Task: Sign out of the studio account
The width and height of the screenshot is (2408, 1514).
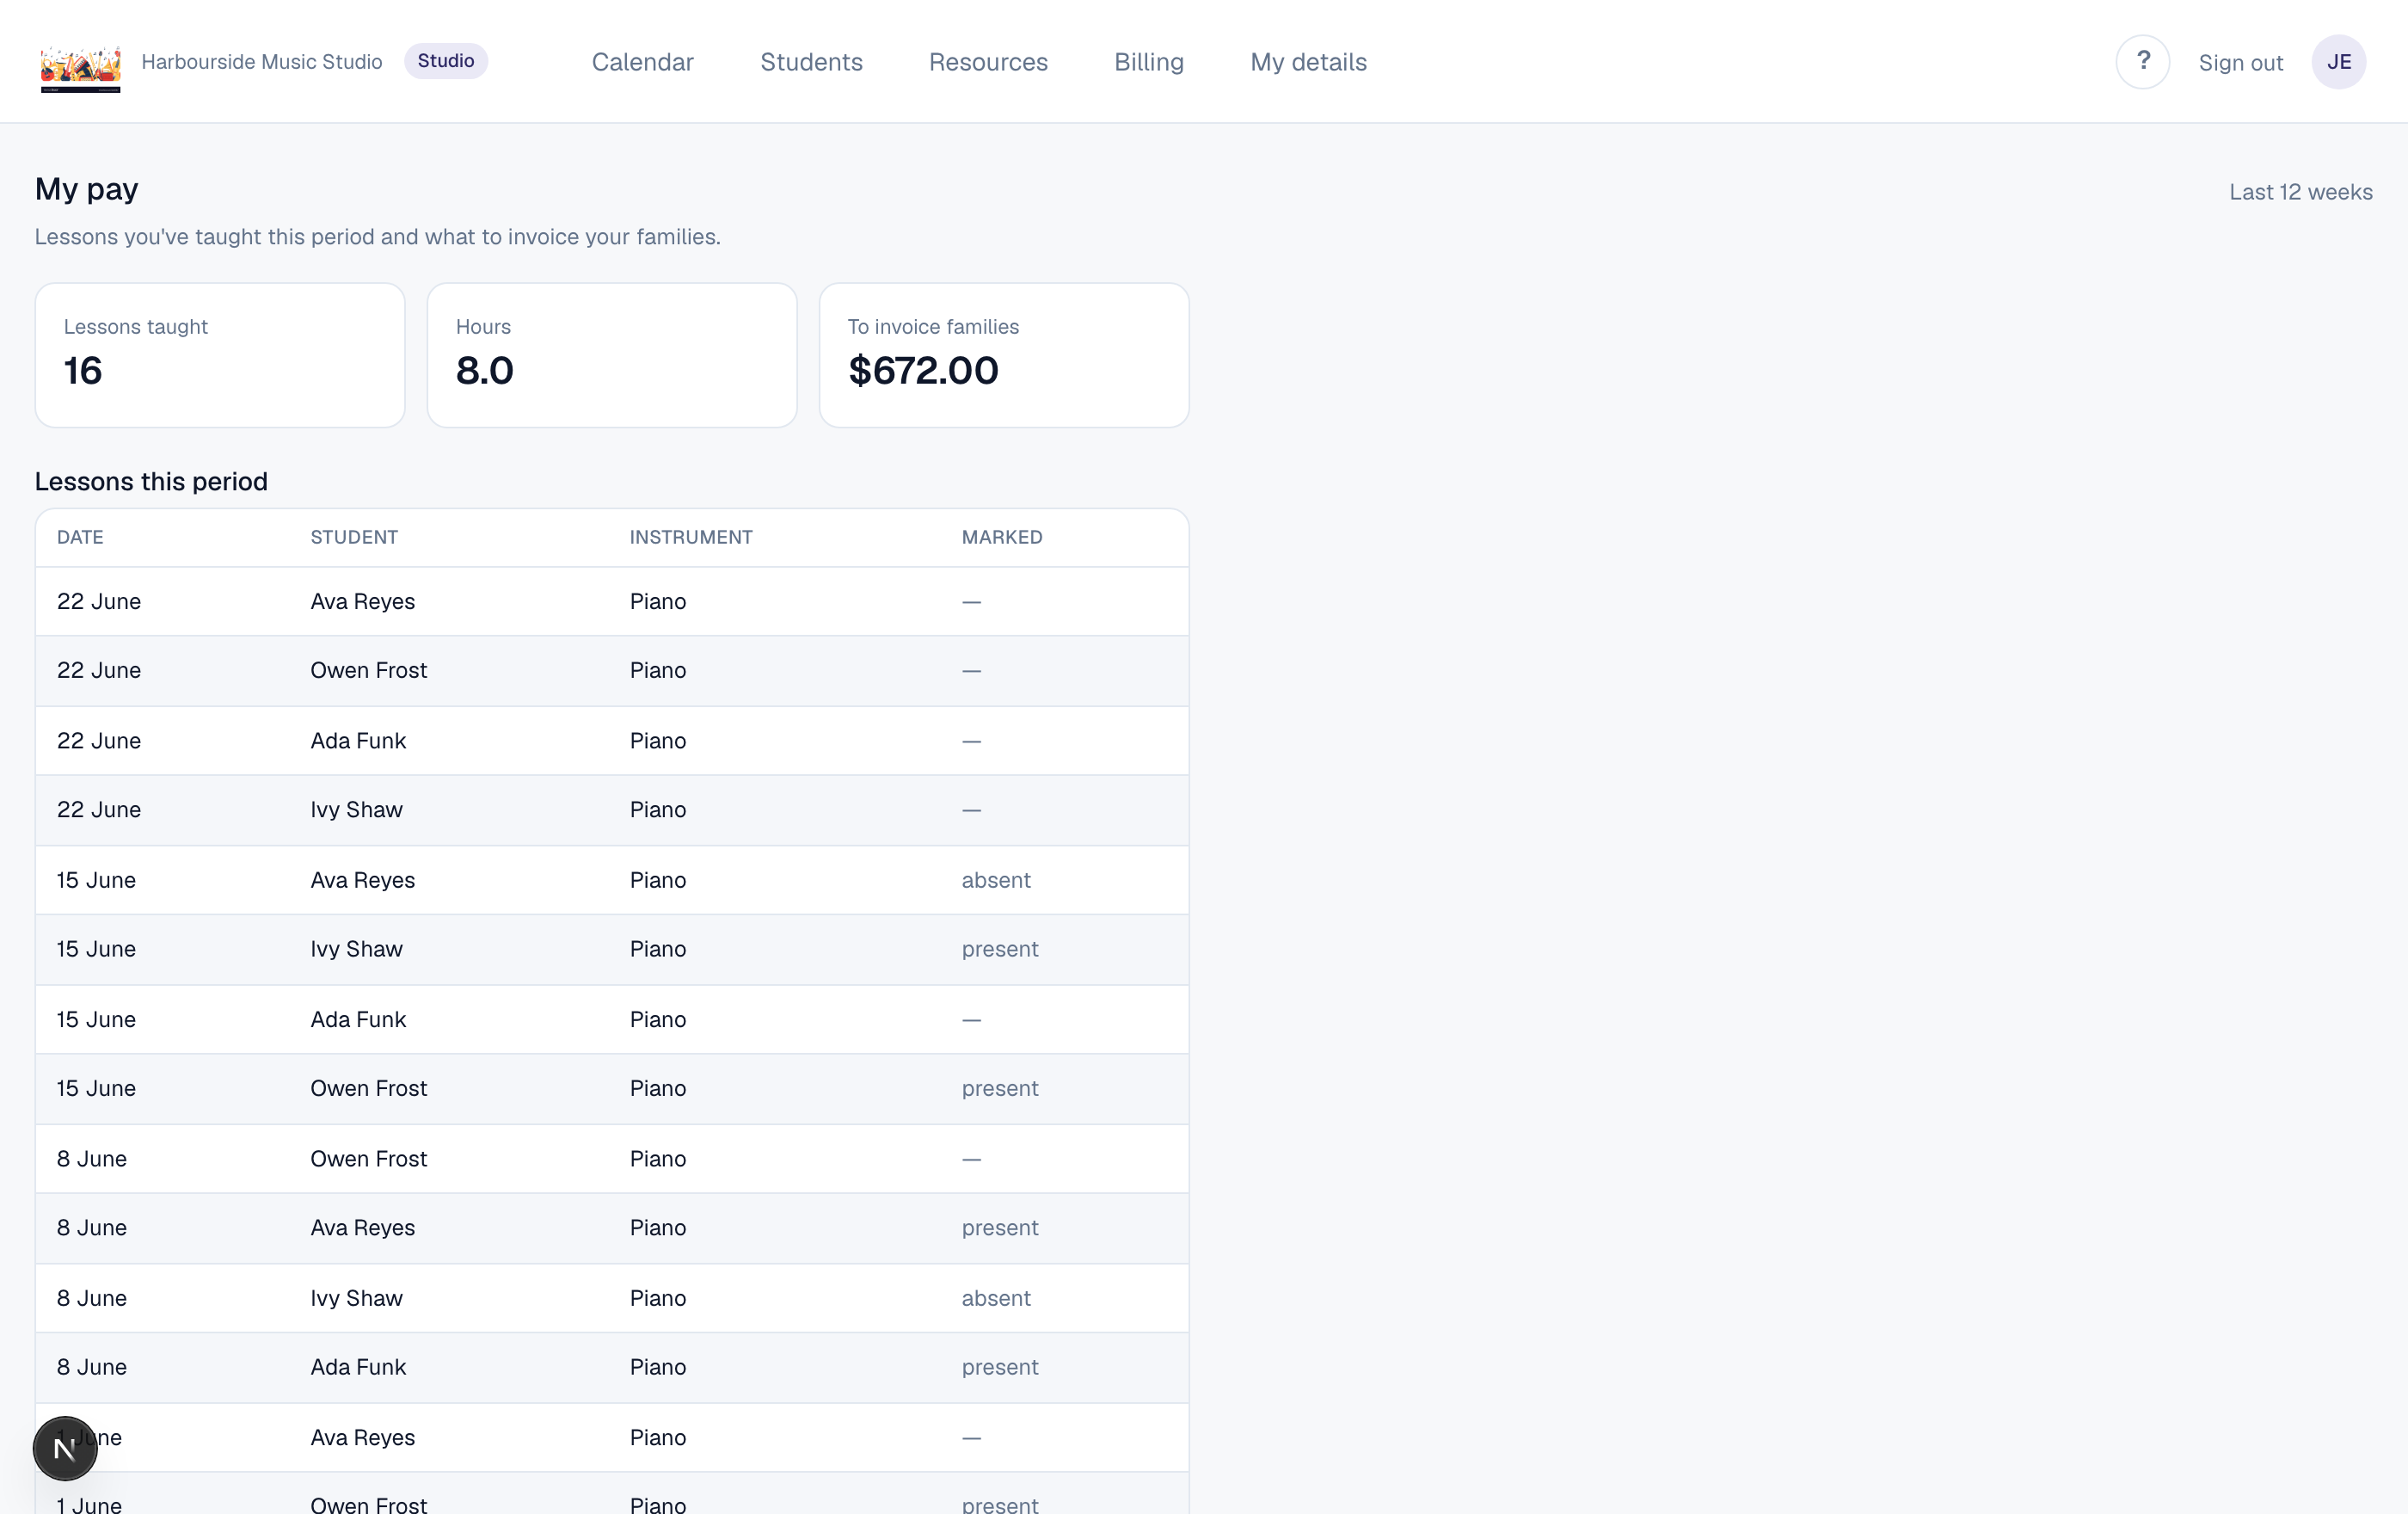Action: (2240, 63)
